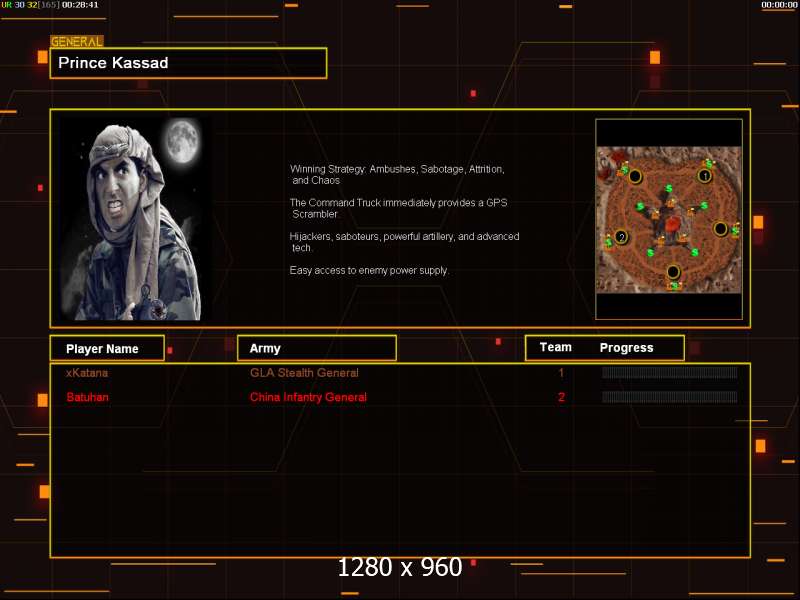800x600 pixels.
Task: Click the China Infantry General army entry
Action: [x=308, y=397]
